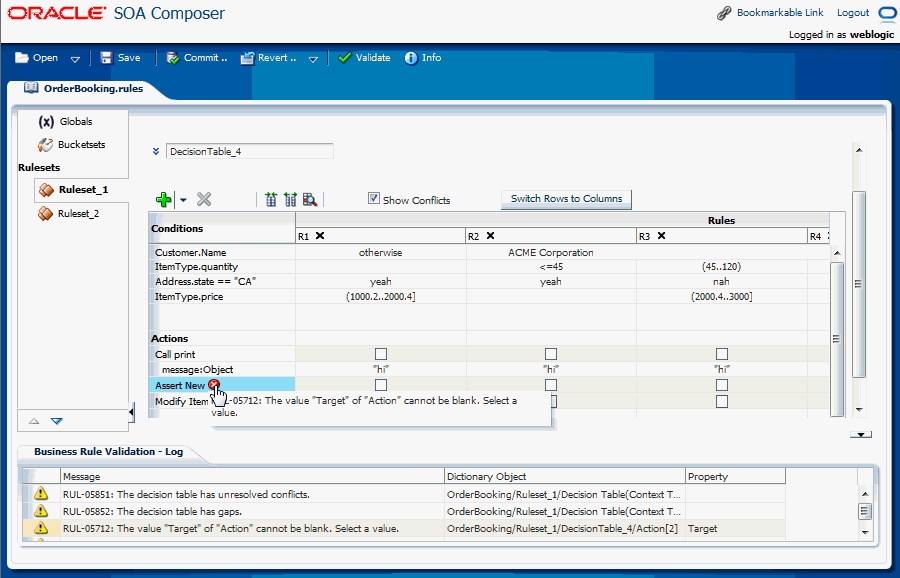Viewport: 900px width, 578px height.
Task: Click the red error icon beside Assert New
Action: [x=214, y=385]
